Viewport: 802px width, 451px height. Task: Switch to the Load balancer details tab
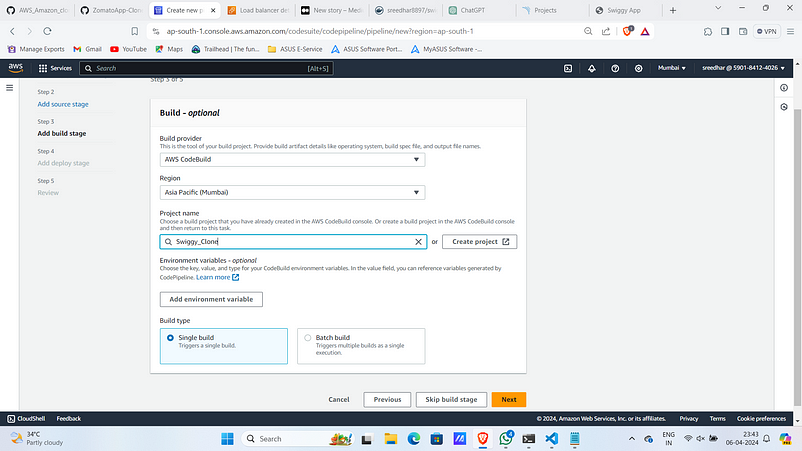(258, 10)
